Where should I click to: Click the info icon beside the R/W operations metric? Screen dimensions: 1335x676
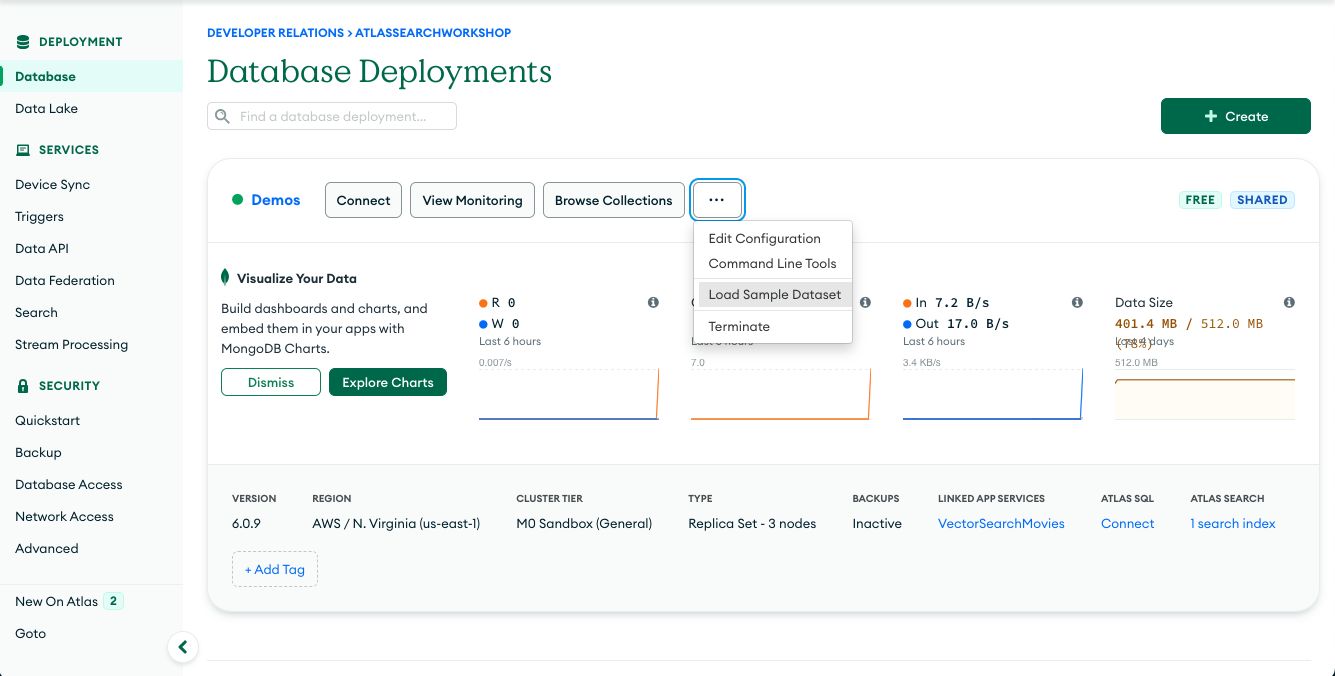tap(653, 302)
